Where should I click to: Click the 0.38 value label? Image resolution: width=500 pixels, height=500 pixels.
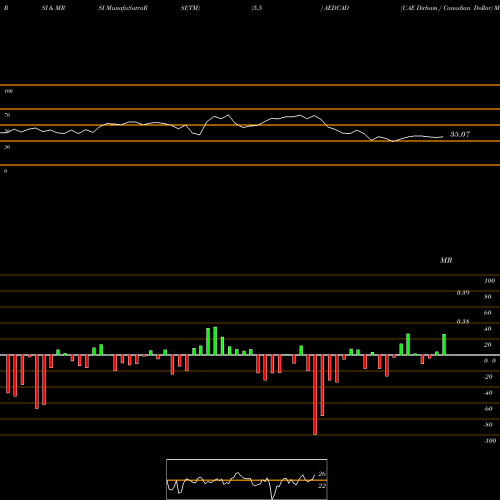[x=463, y=321]
